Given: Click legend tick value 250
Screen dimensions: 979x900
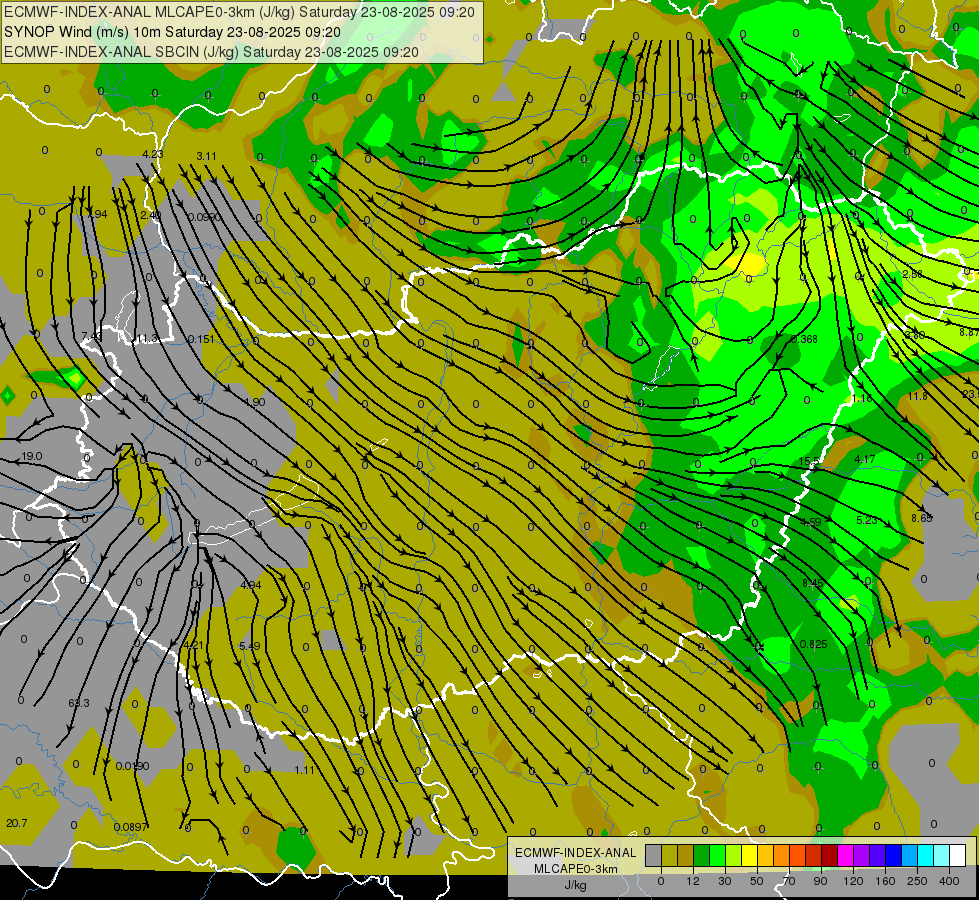Looking at the screenshot, I should point(917,881).
